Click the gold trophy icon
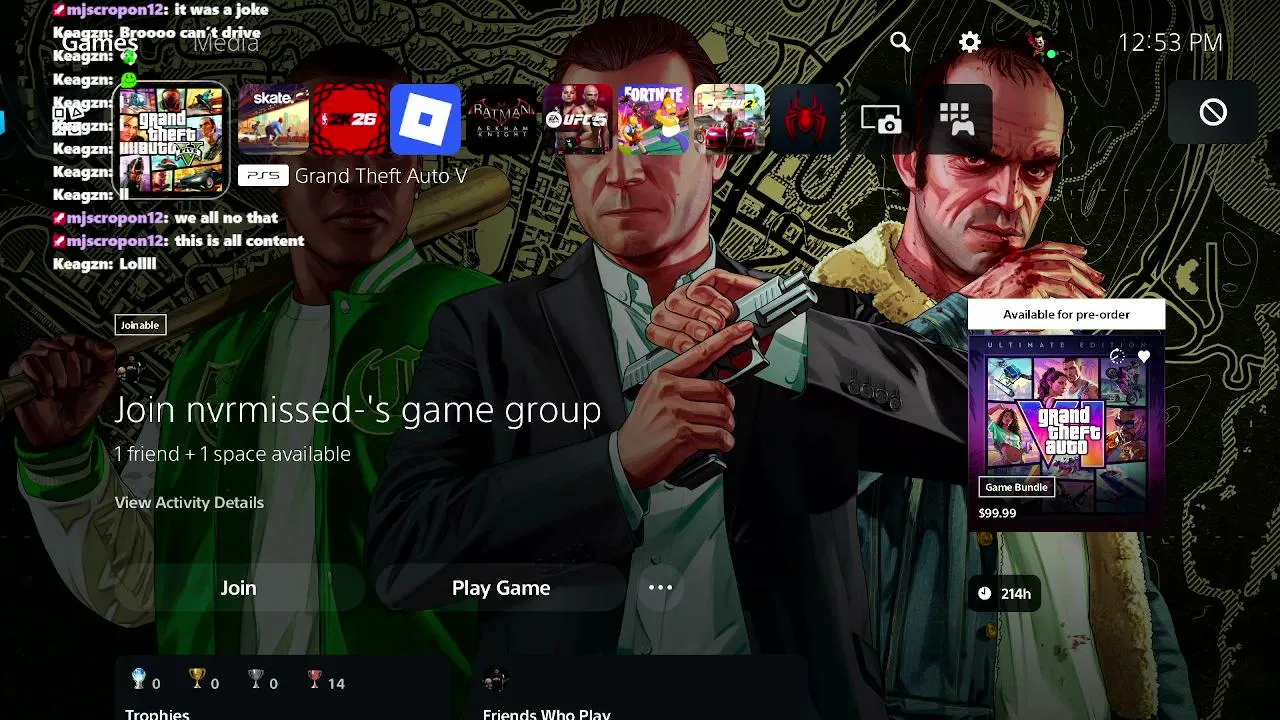This screenshot has height=720, width=1280. pyautogui.click(x=197, y=680)
